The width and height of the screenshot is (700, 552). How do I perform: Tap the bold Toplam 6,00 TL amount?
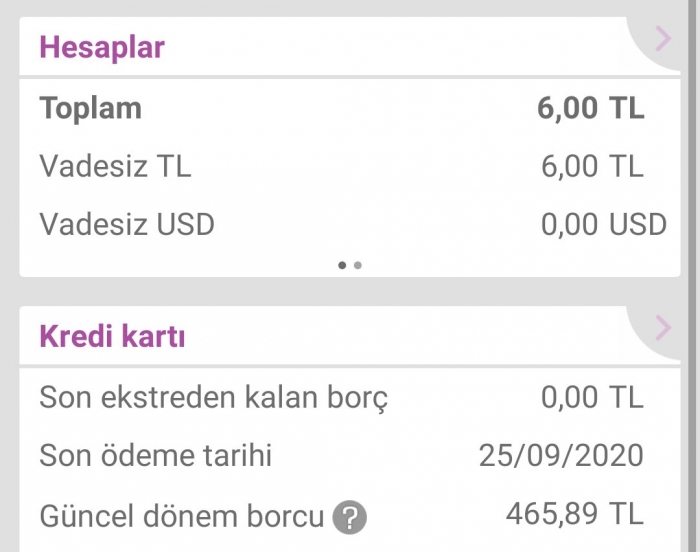coord(590,109)
